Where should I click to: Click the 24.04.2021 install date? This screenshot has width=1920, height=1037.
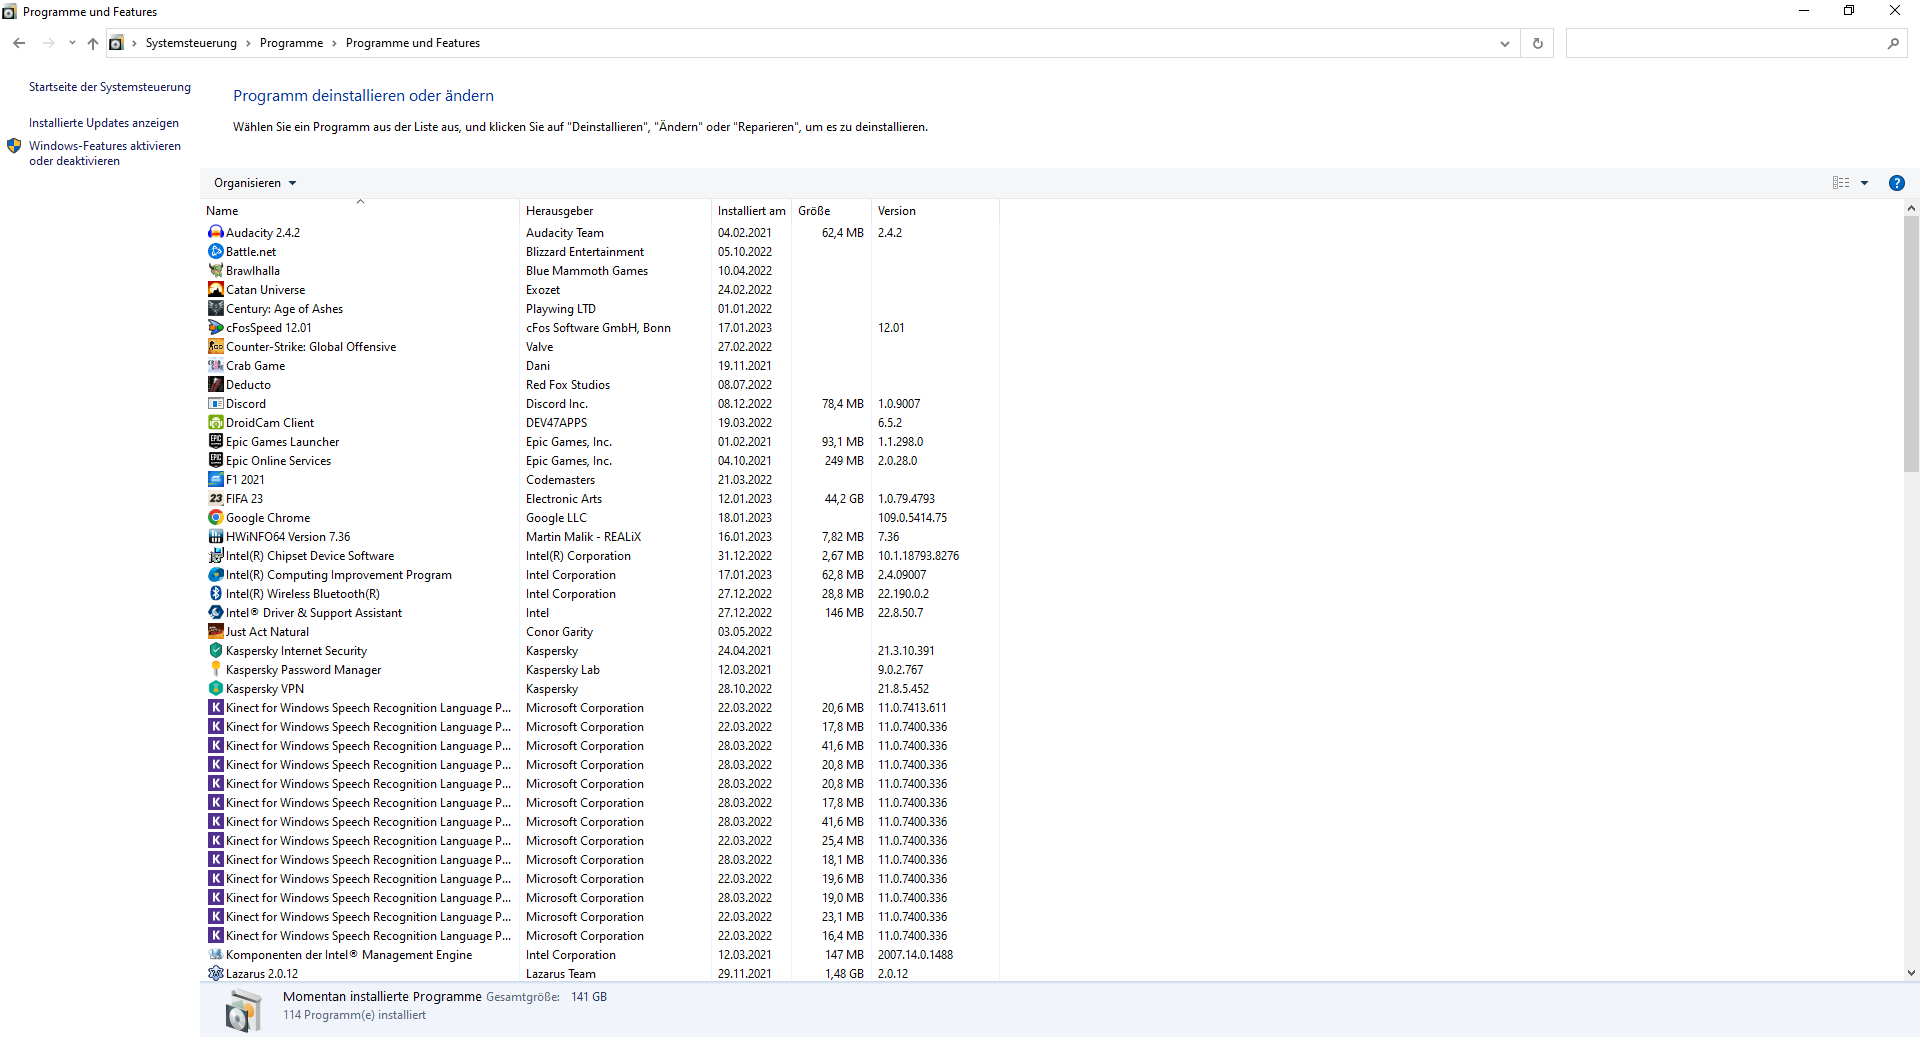pos(745,651)
